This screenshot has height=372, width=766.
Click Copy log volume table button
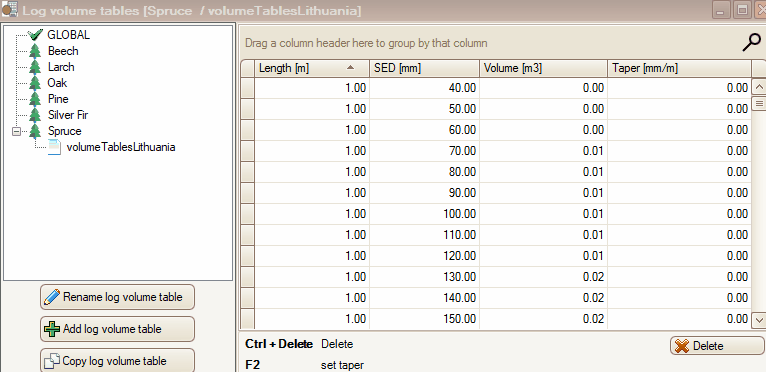(x=117, y=361)
